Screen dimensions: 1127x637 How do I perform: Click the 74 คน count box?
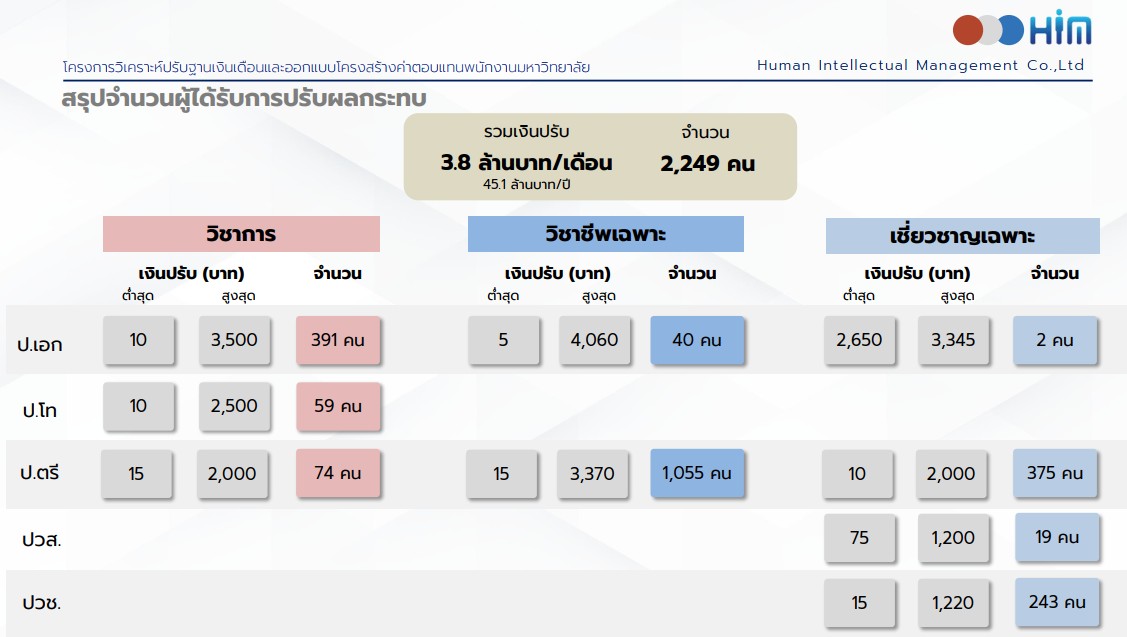click(x=338, y=473)
